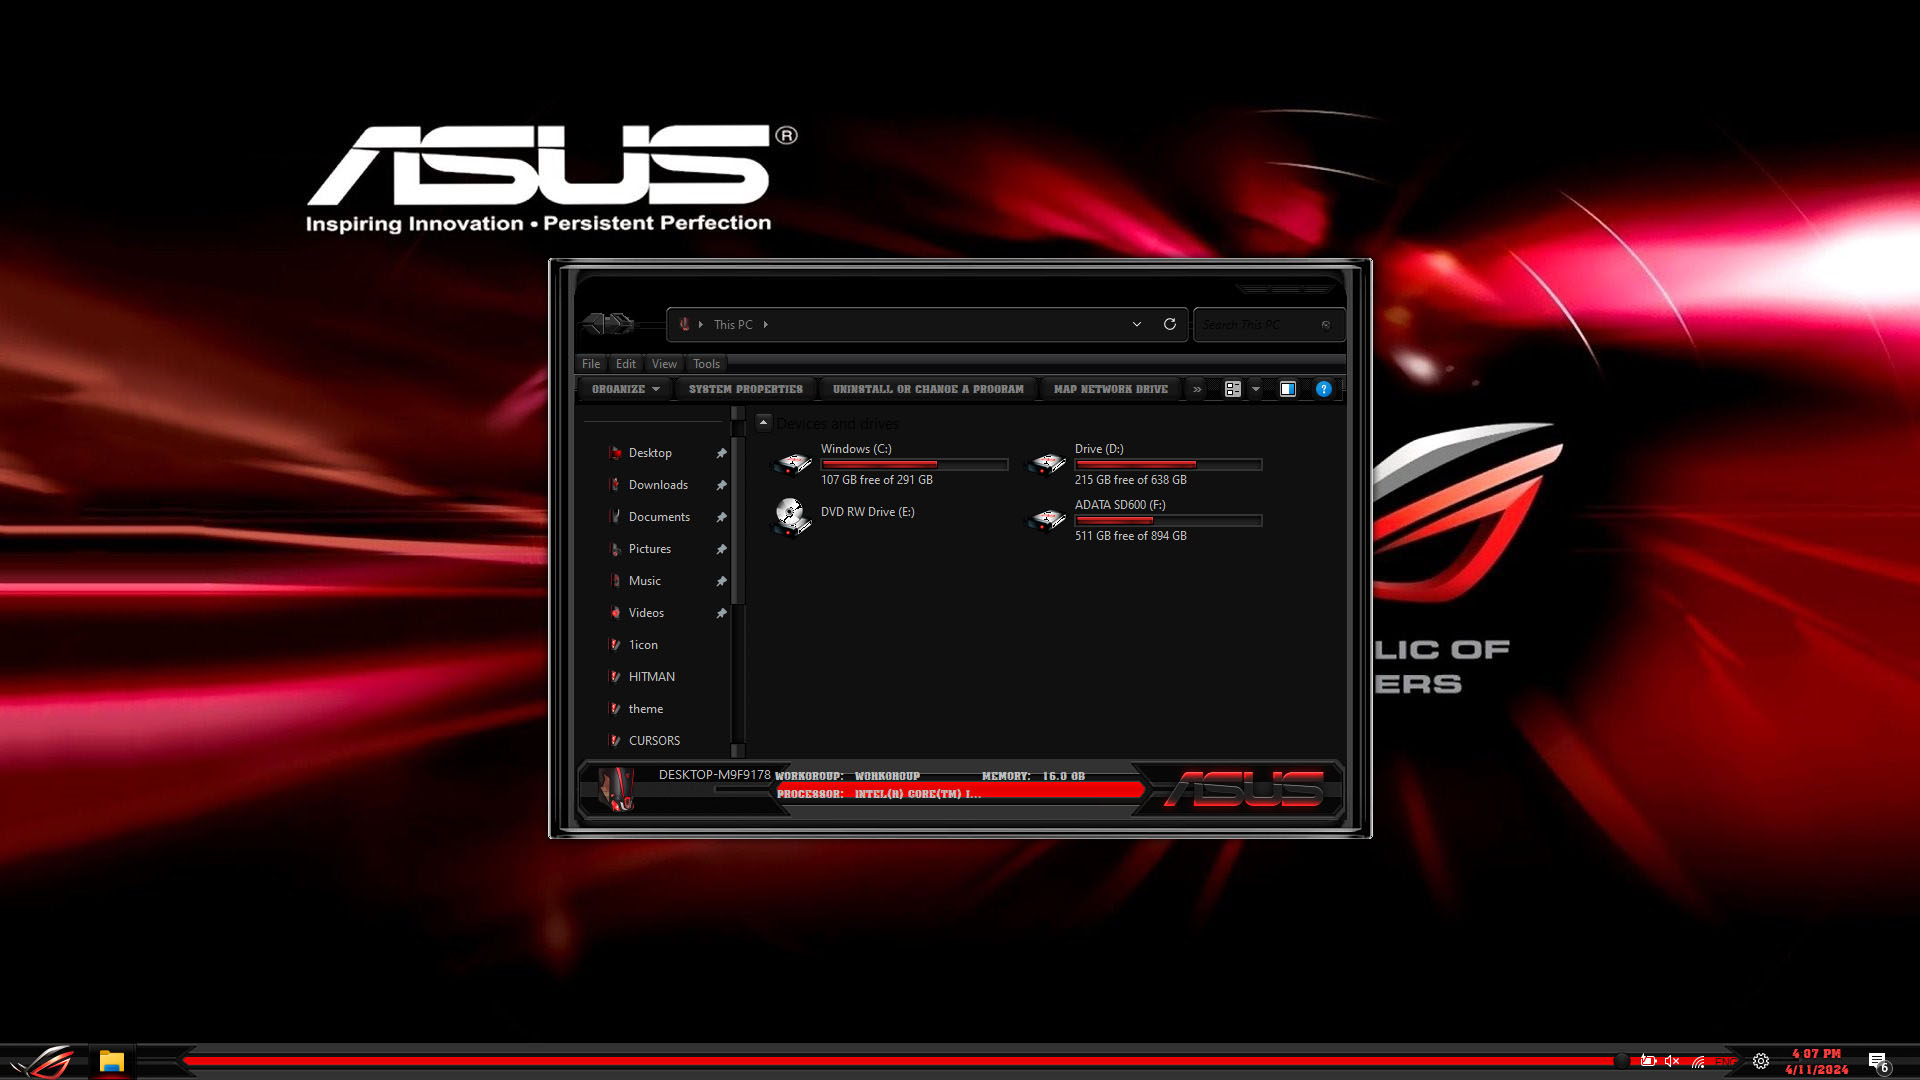1920x1080 pixels.
Task: Open the ADATA SD600 (F:) drive icon
Action: (x=1048, y=520)
